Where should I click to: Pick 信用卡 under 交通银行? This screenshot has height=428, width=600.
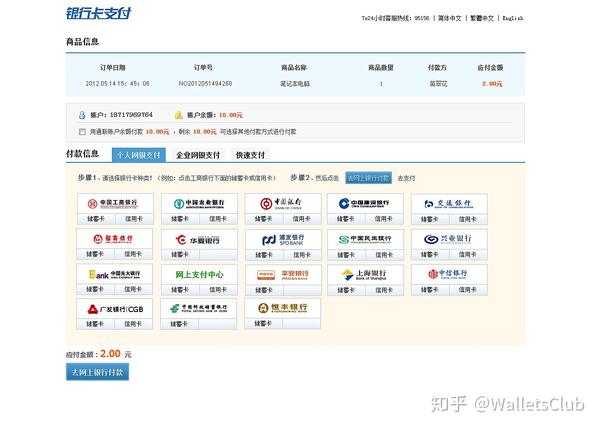[x=468, y=219]
